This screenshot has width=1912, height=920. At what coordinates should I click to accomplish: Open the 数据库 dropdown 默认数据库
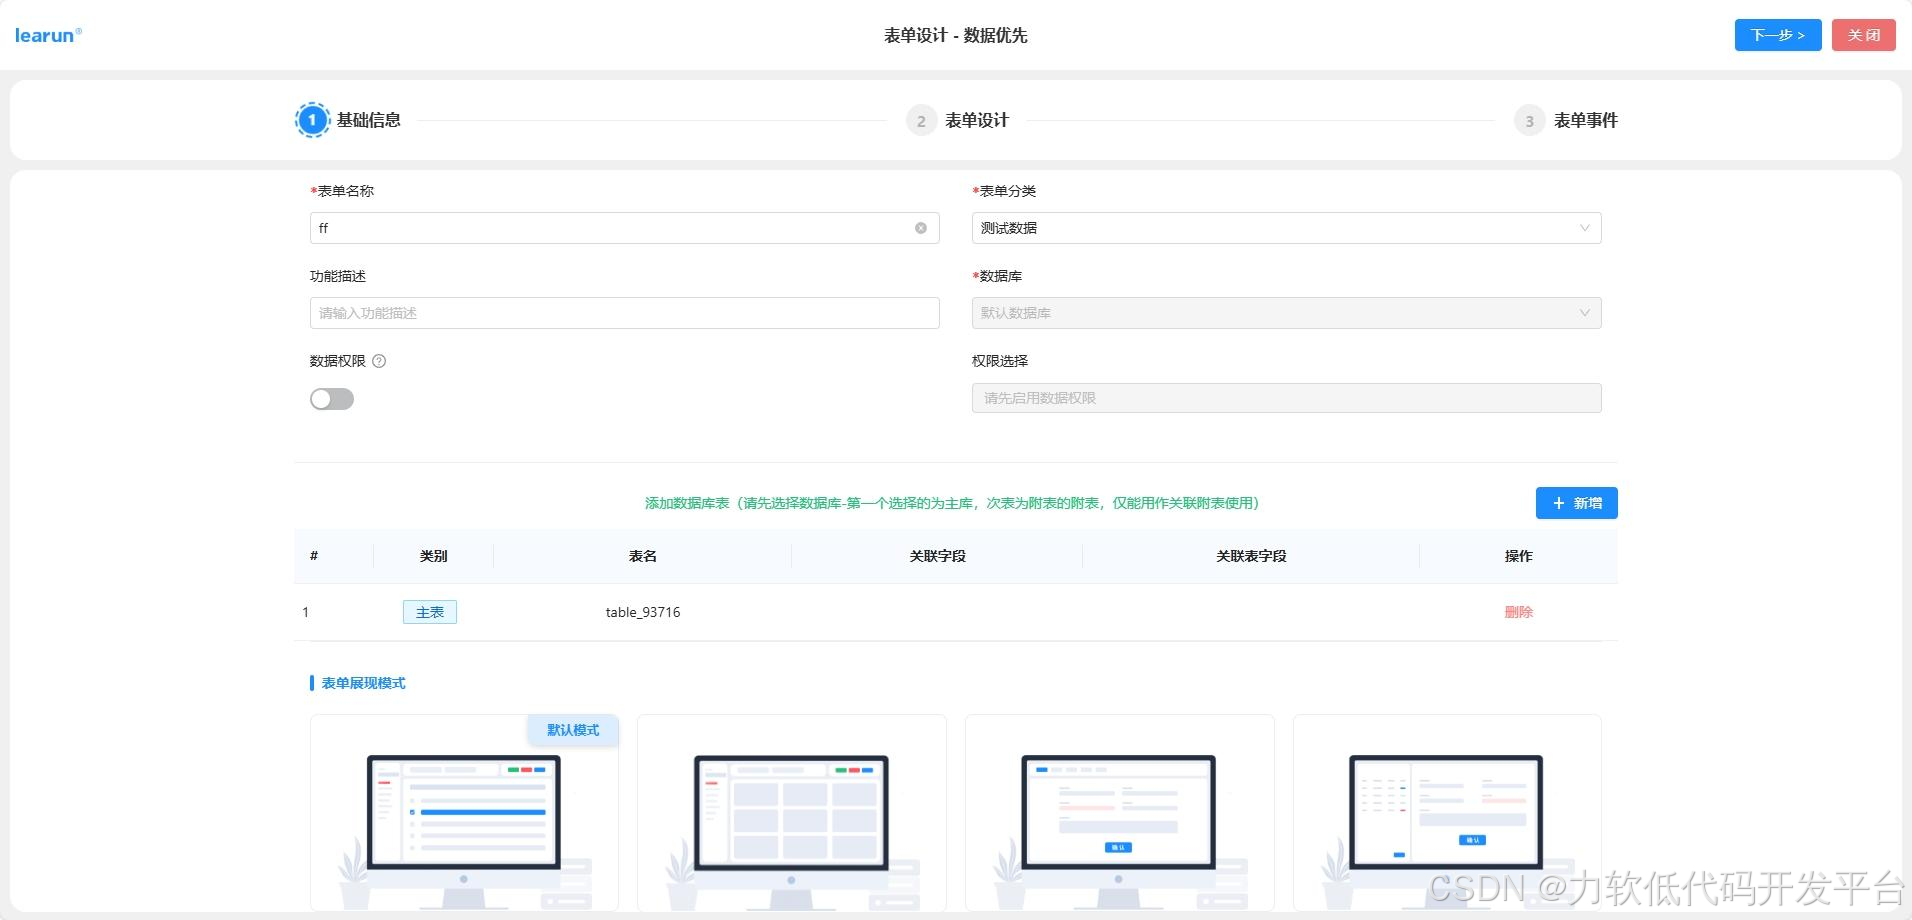click(x=1286, y=313)
